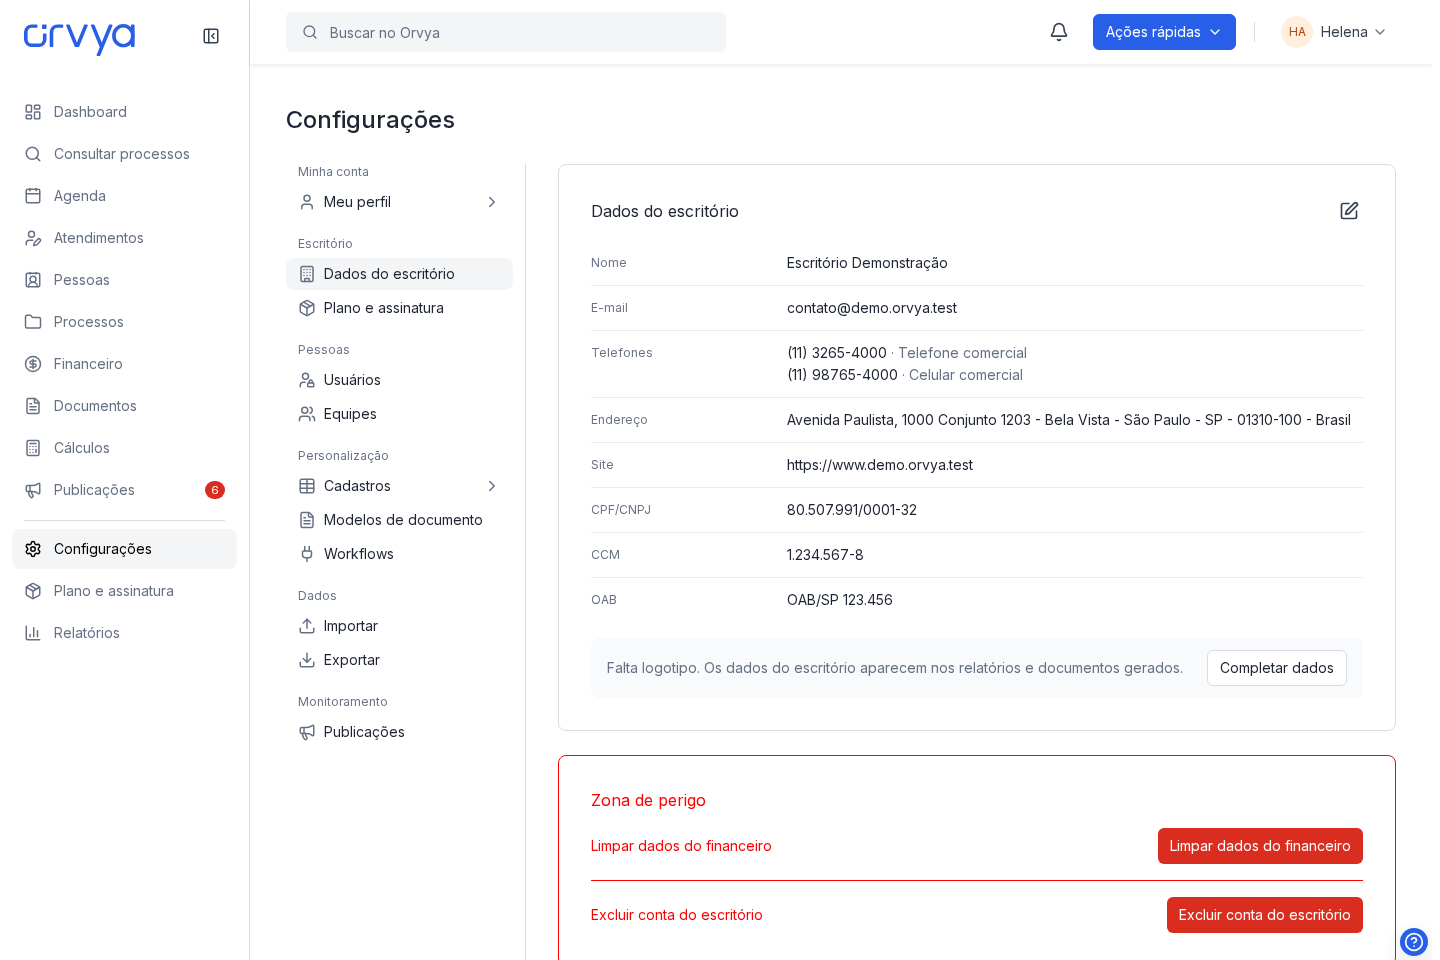Click the Pessoas contact icon

pos(33,280)
